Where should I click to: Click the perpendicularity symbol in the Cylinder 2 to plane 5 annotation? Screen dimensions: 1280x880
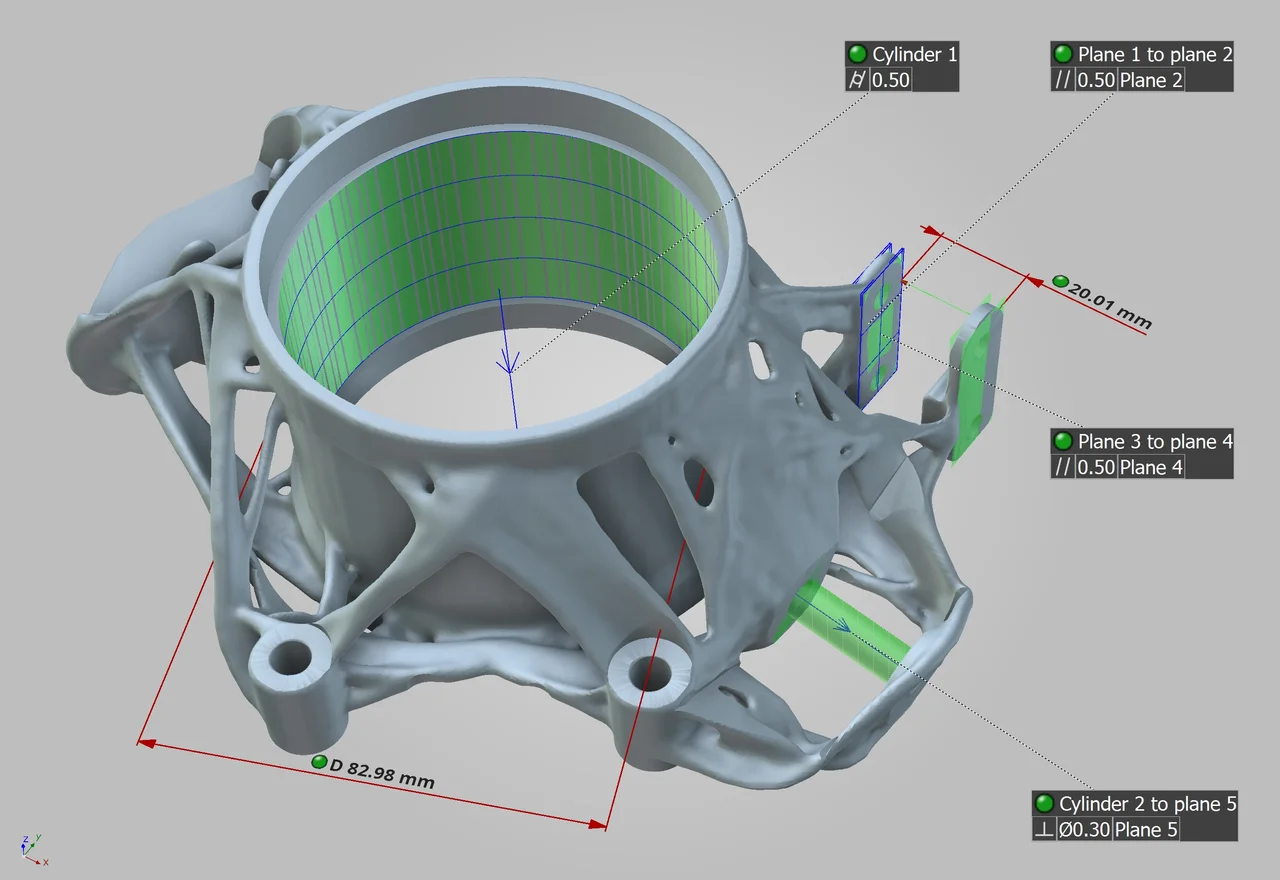point(1044,829)
